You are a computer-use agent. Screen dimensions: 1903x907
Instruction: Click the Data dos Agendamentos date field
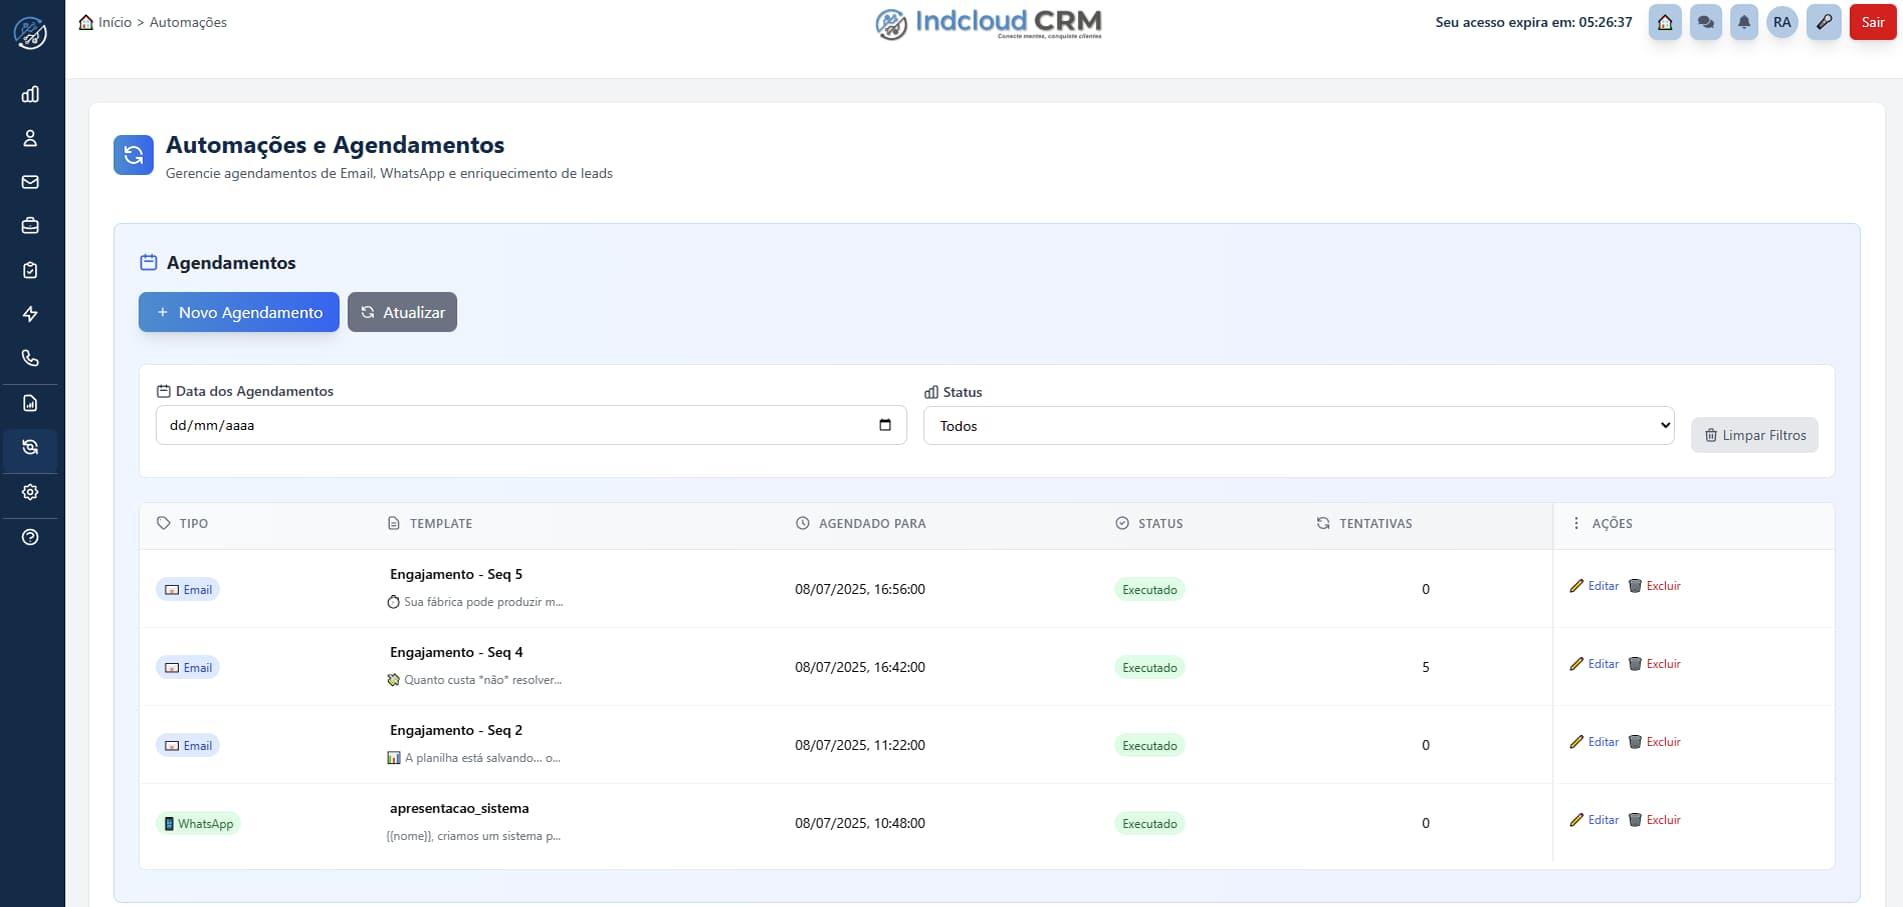[x=510, y=425]
